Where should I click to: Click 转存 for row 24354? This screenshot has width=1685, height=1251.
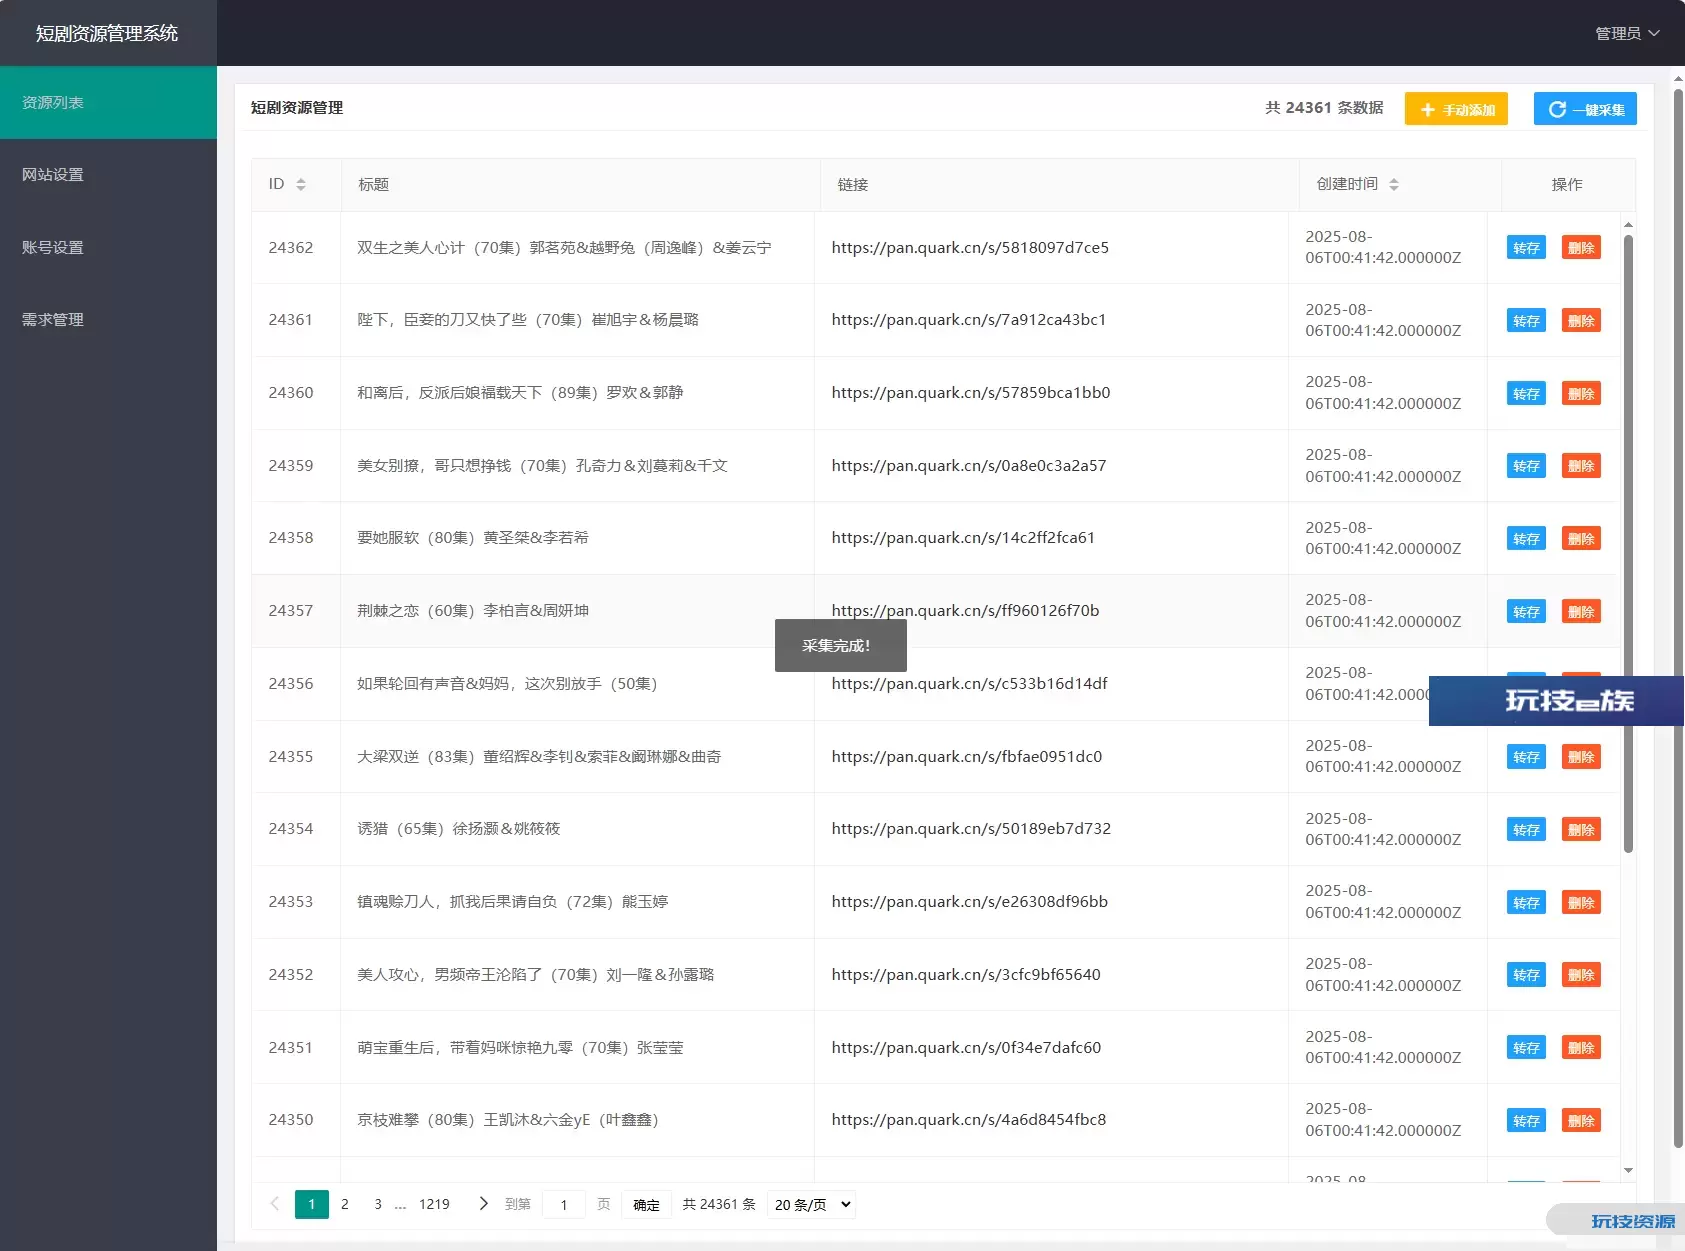click(1526, 830)
